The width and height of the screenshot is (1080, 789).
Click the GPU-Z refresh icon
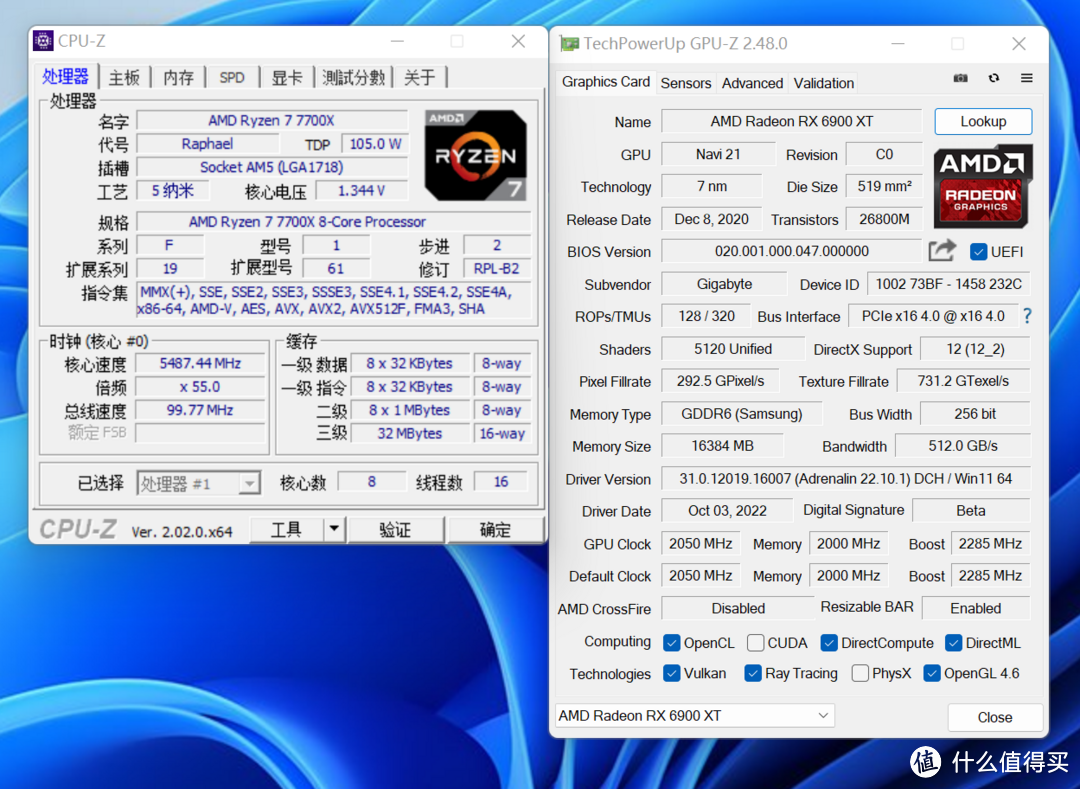coord(993,78)
